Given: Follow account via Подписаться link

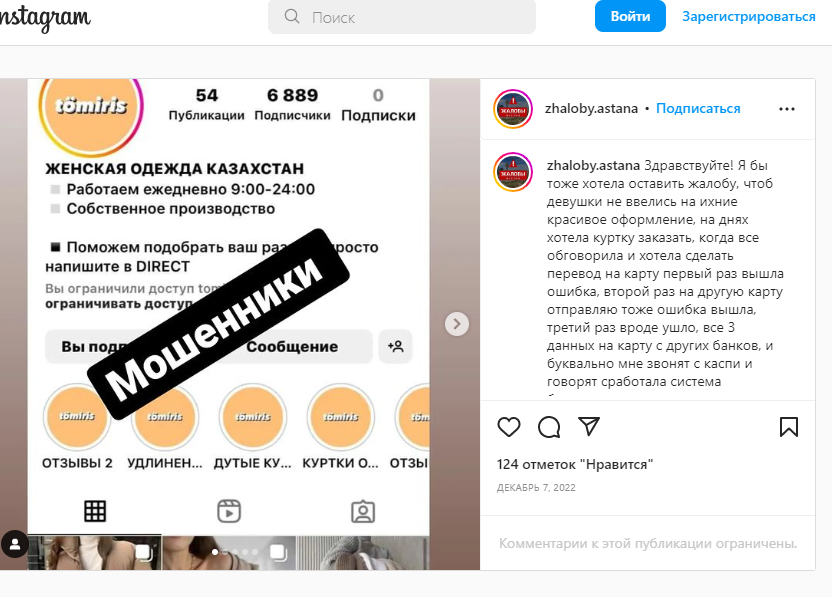Looking at the screenshot, I should coord(698,108).
